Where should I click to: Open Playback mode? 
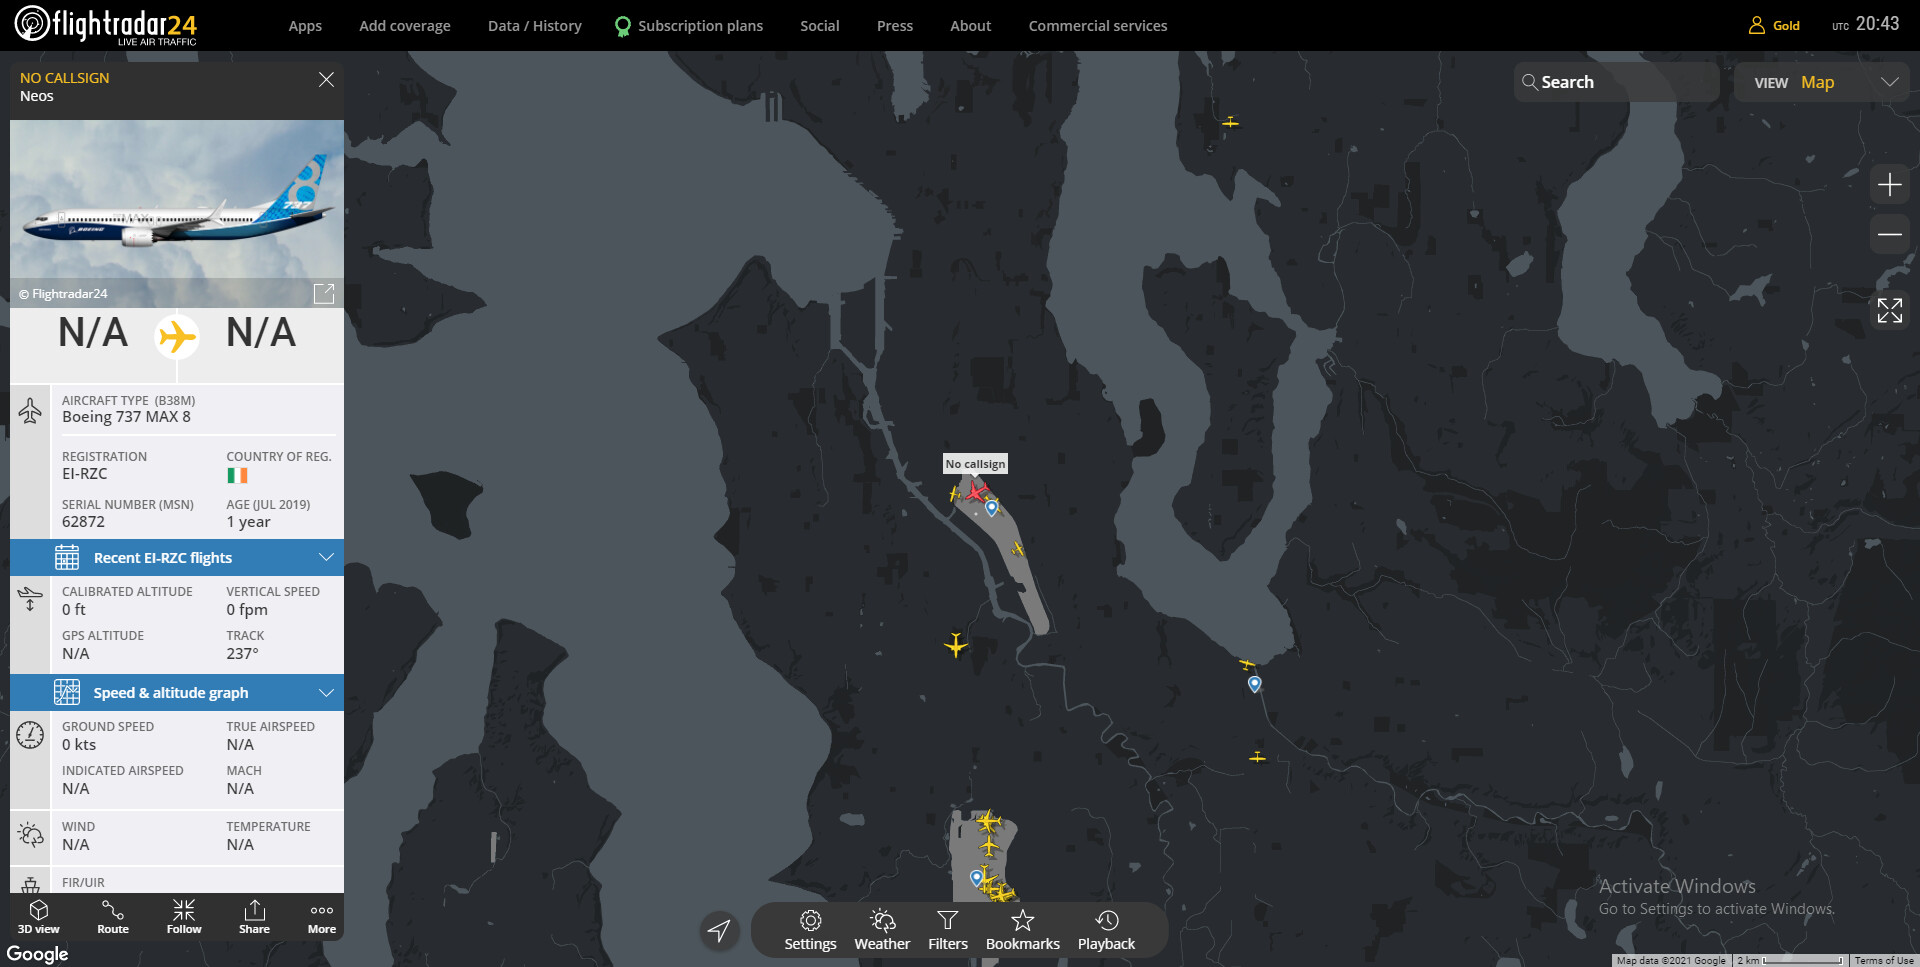[1106, 930]
